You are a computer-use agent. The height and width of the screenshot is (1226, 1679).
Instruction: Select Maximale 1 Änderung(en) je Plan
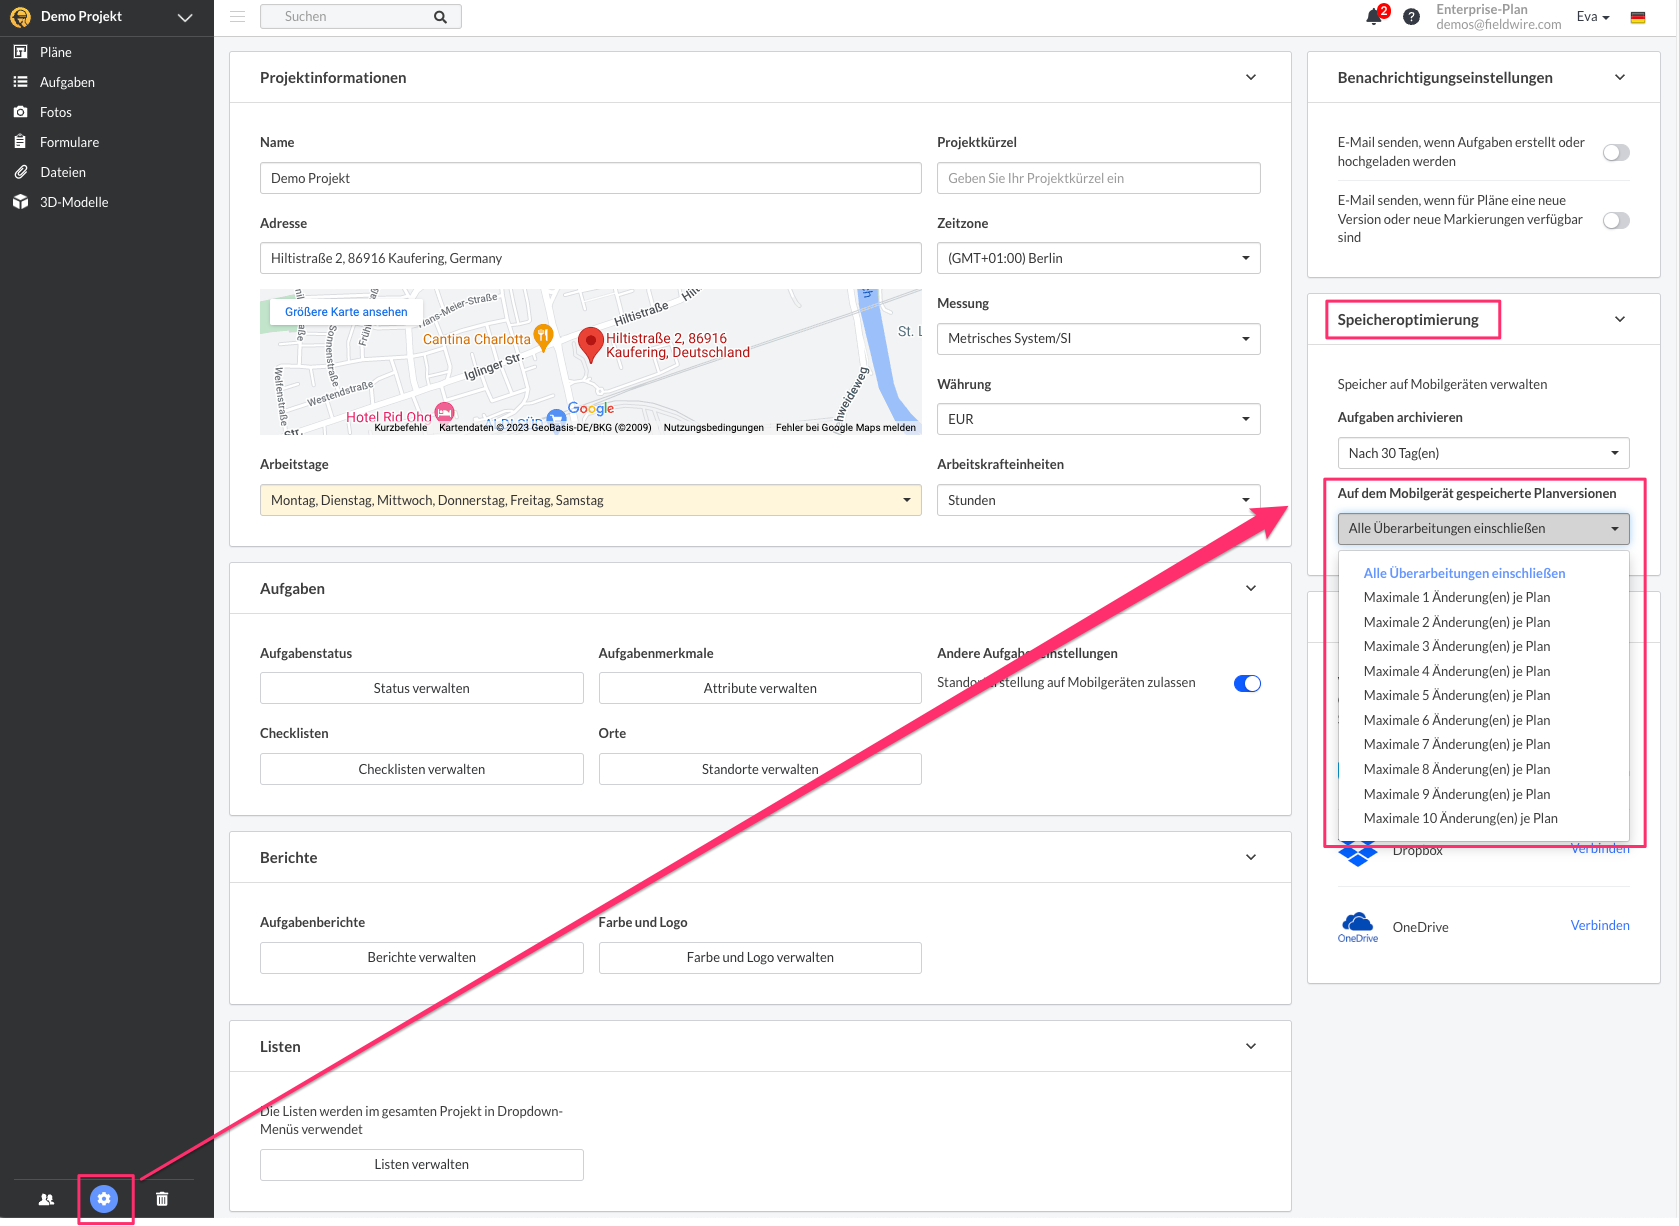[1483, 597]
